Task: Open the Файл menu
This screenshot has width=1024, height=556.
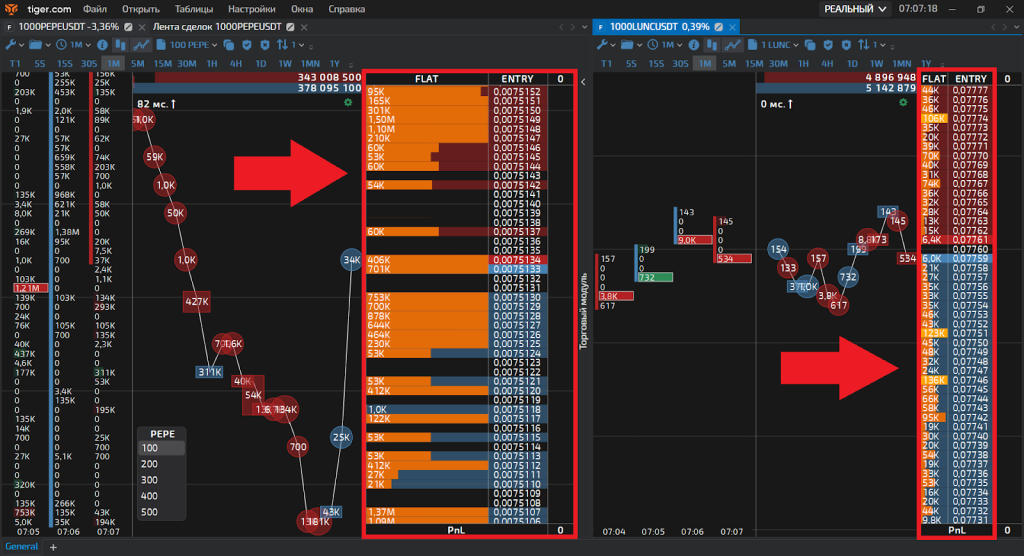Action: (x=95, y=9)
